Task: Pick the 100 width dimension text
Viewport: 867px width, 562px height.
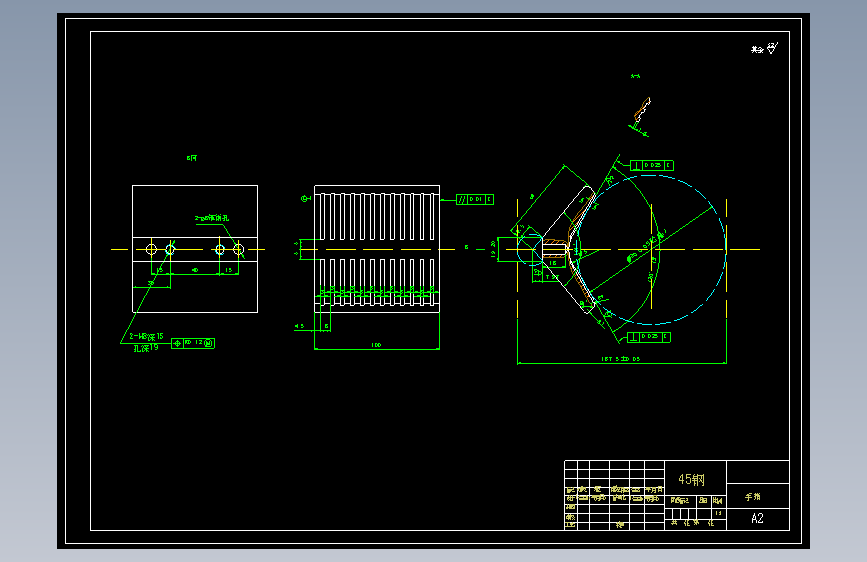Action: tap(377, 345)
